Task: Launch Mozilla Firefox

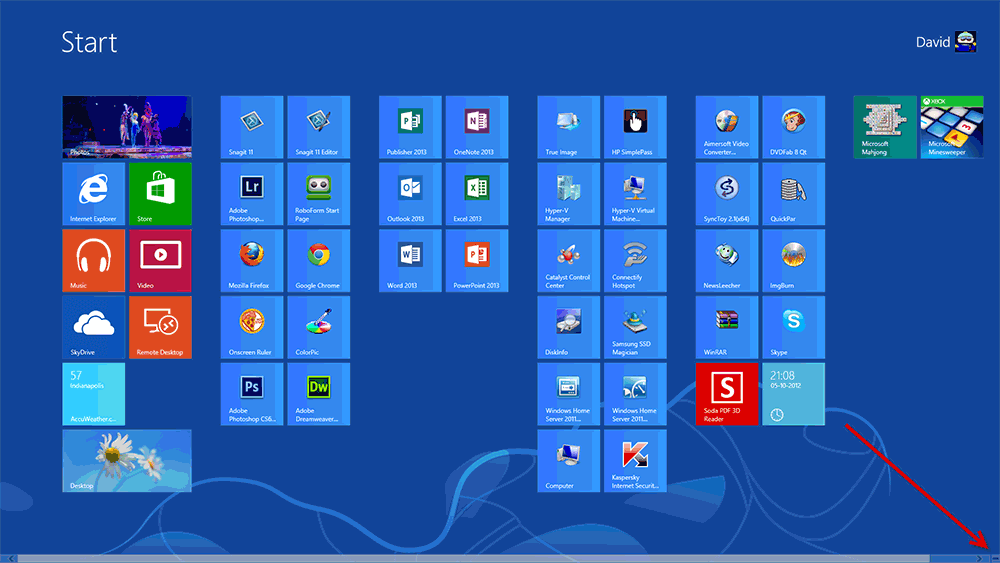Action: coord(252,260)
